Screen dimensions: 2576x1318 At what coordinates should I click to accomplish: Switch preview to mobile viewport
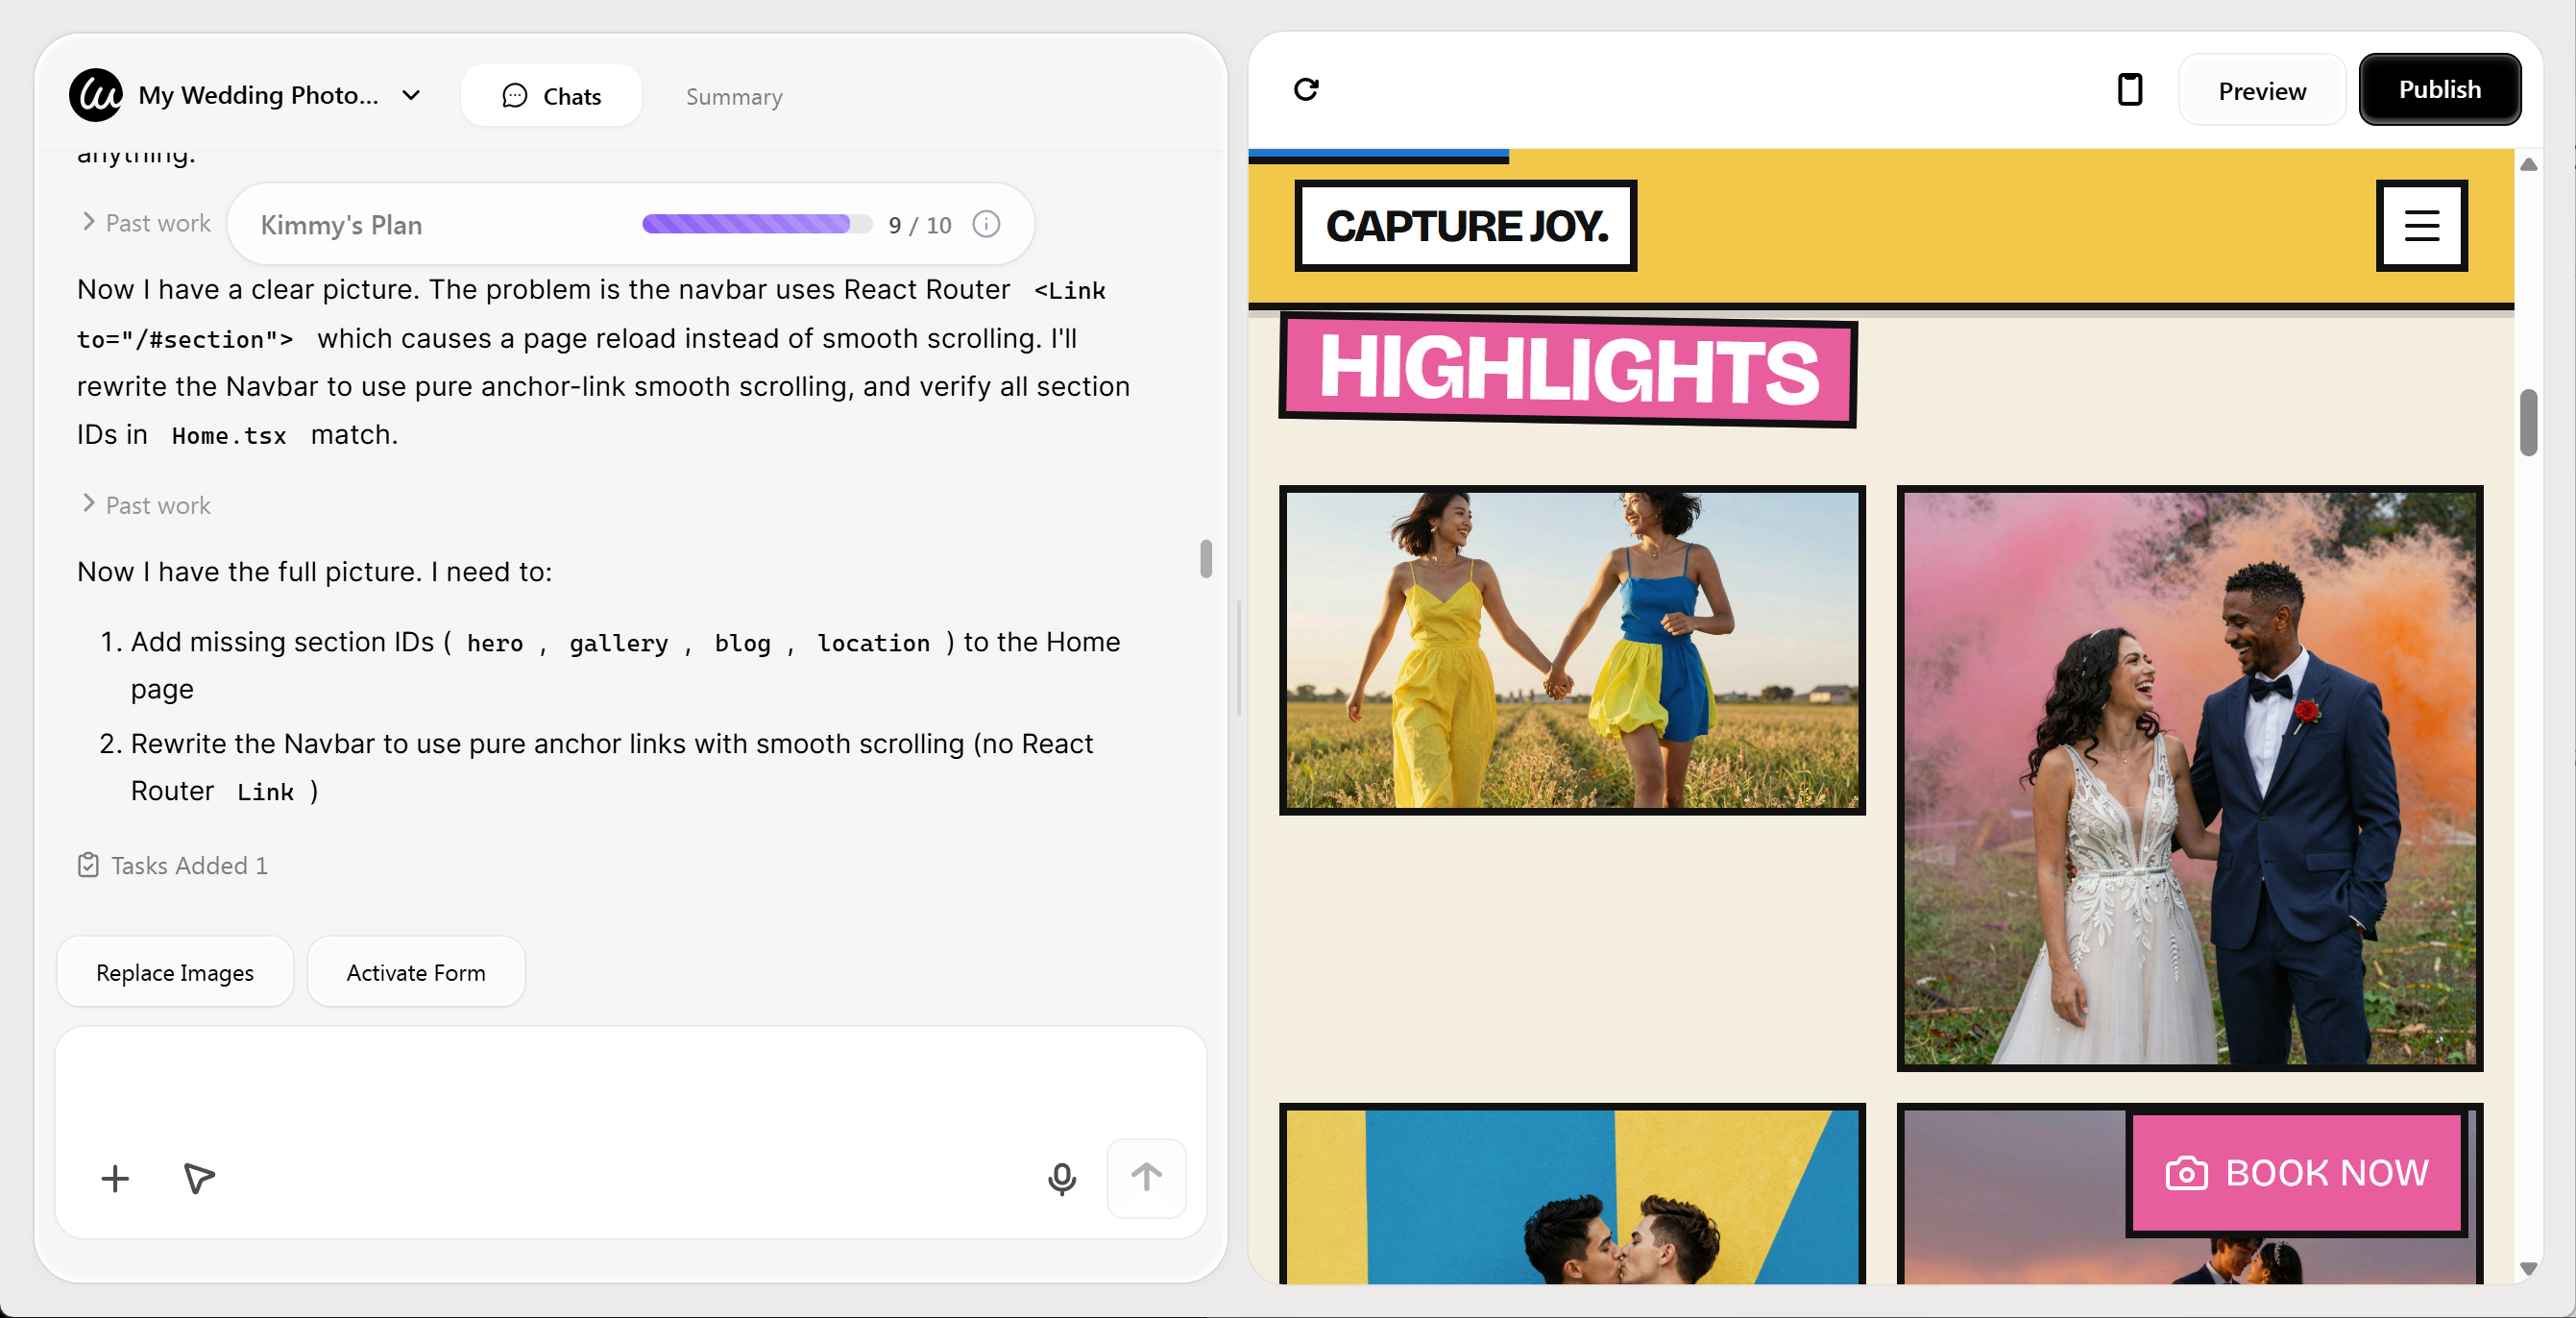pyautogui.click(x=2131, y=90)
